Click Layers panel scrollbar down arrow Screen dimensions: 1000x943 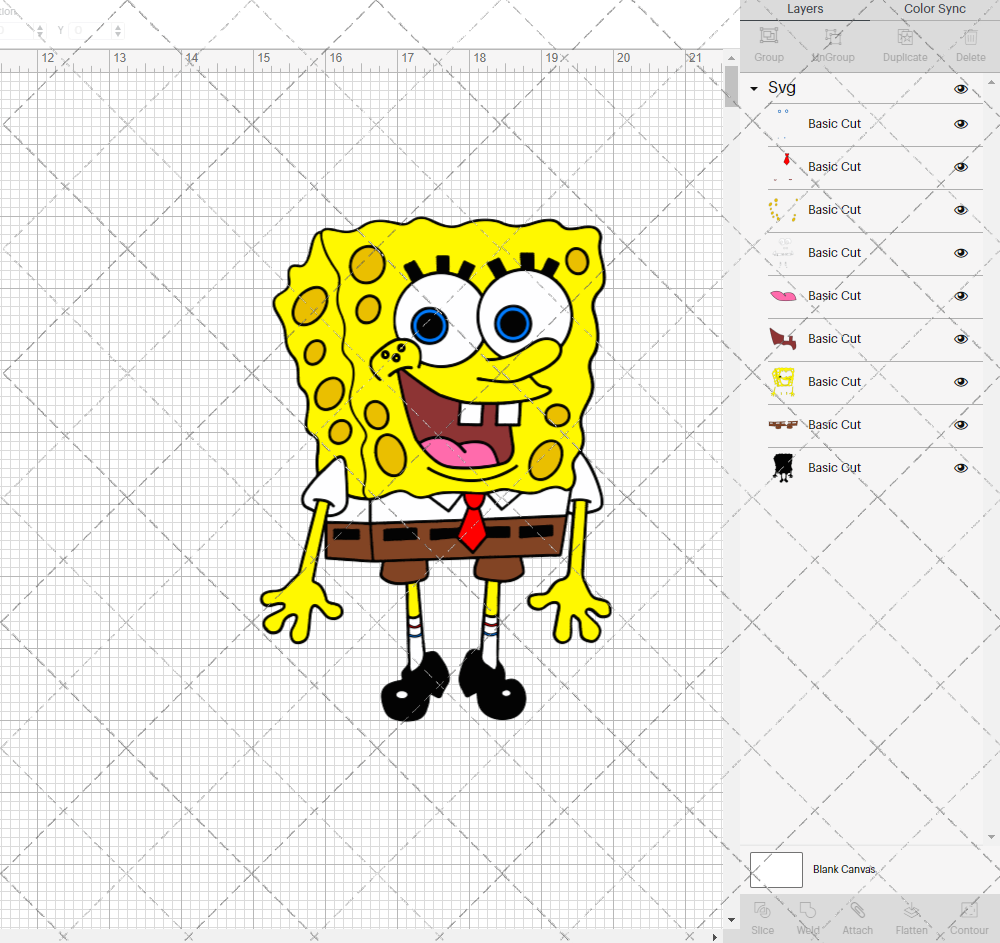[991, 837]
